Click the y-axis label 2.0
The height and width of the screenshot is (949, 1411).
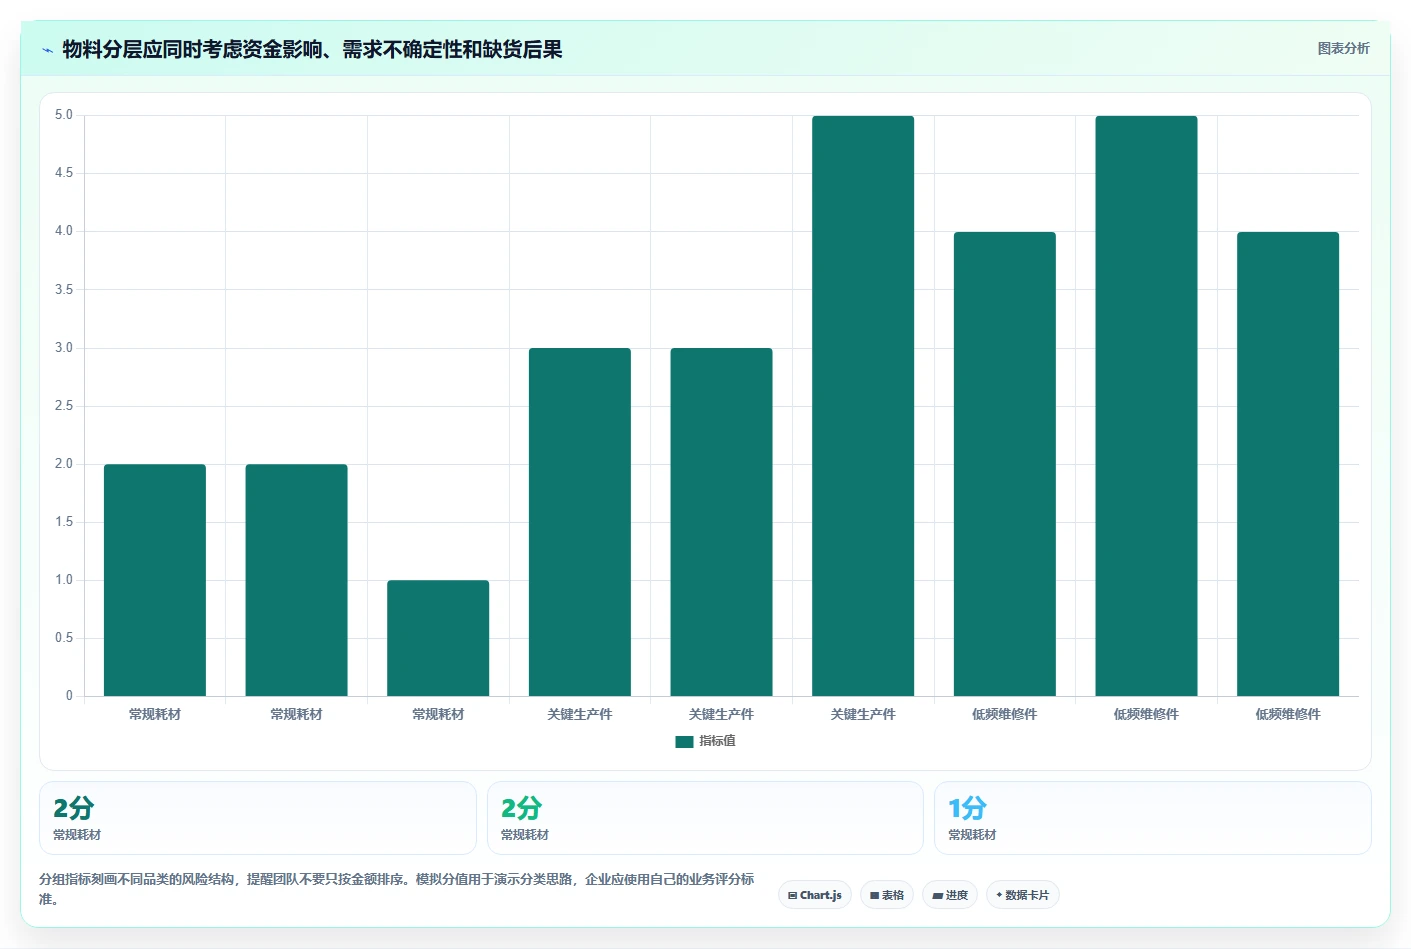click(64, 464)
